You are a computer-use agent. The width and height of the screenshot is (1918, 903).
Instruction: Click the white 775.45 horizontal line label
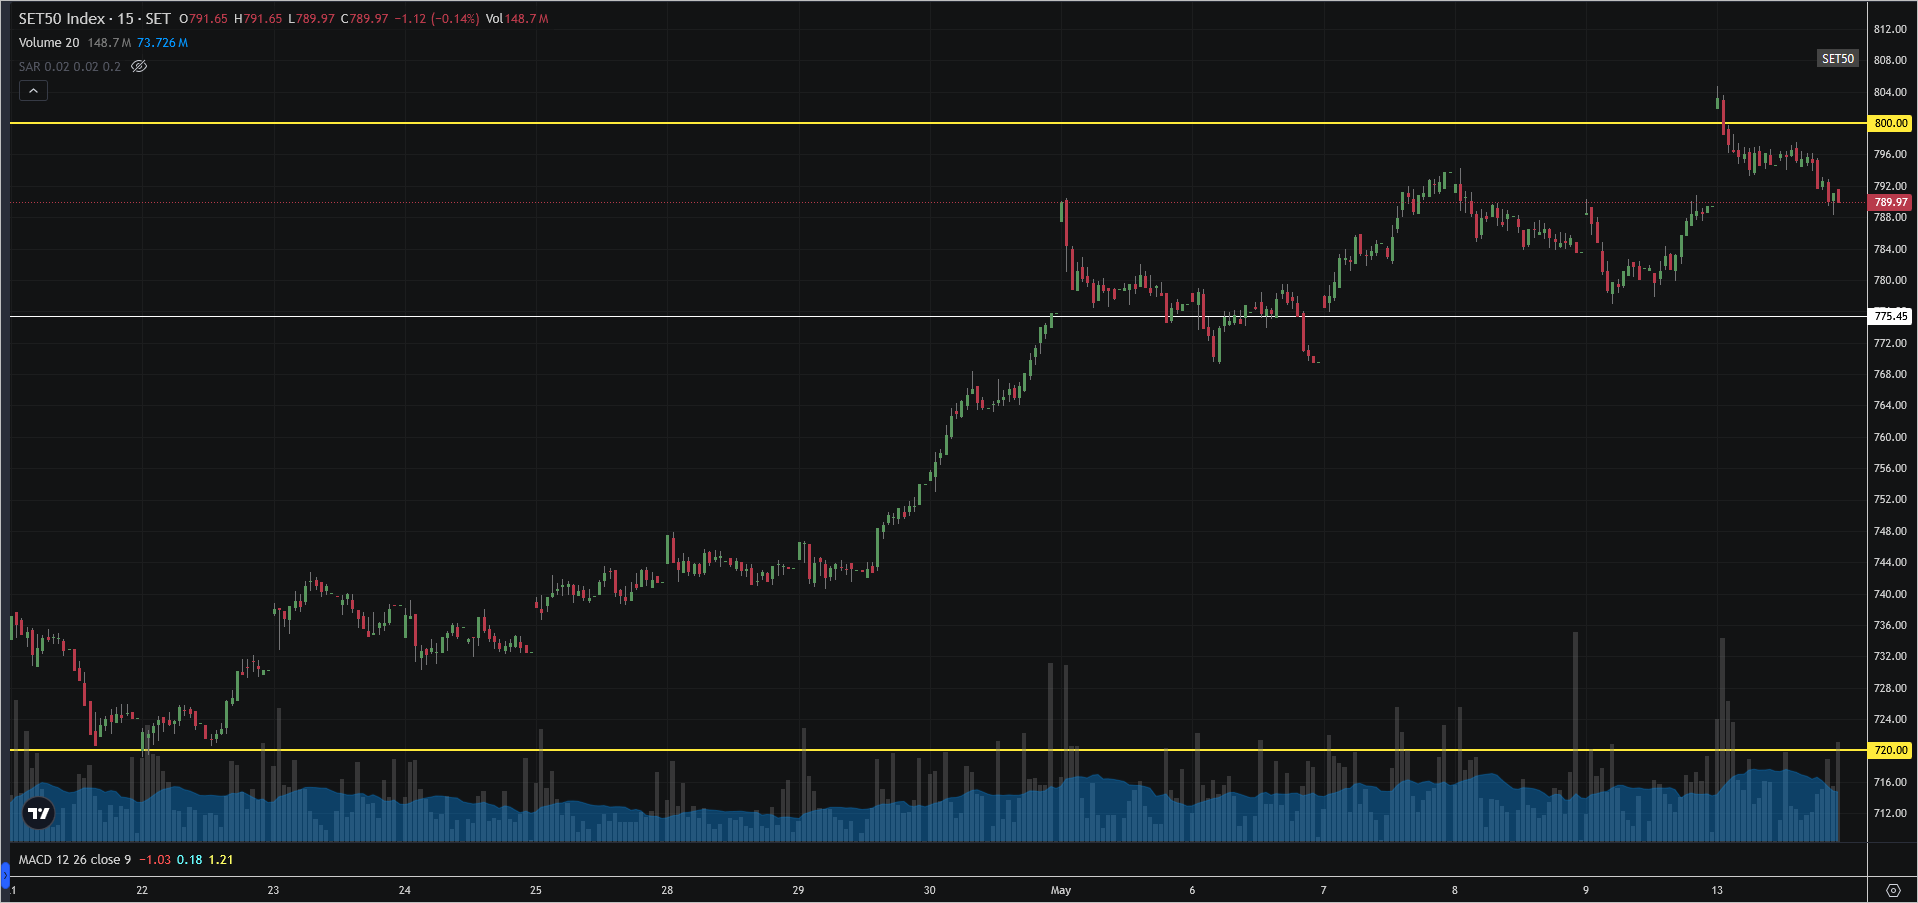1890,316
